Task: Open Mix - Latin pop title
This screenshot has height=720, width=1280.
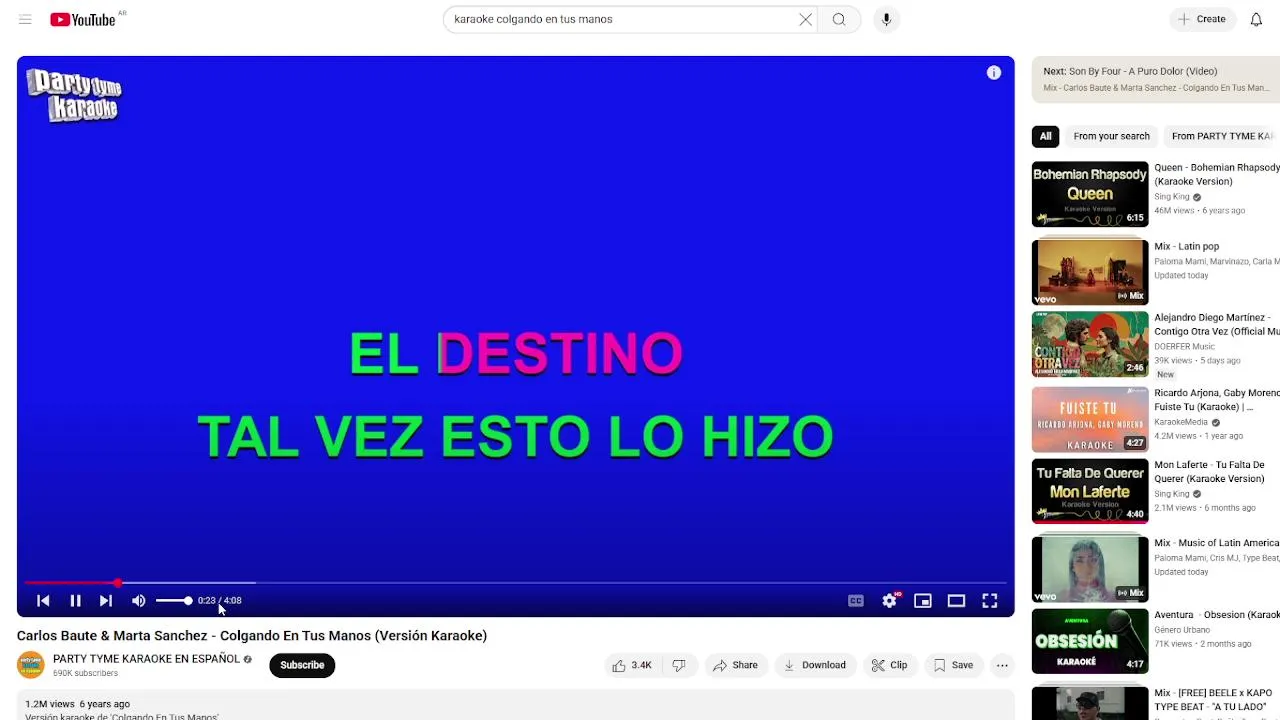Action: (1187, 246)
